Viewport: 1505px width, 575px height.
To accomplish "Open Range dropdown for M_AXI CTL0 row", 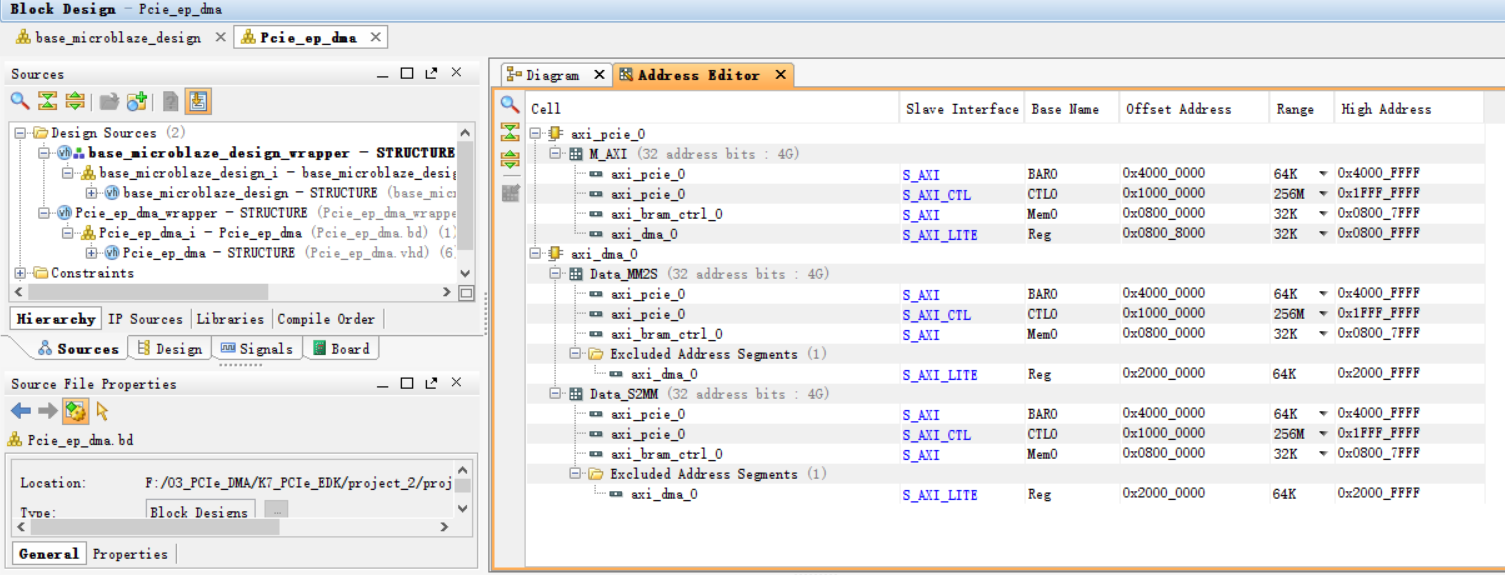I will point(1323,194).
